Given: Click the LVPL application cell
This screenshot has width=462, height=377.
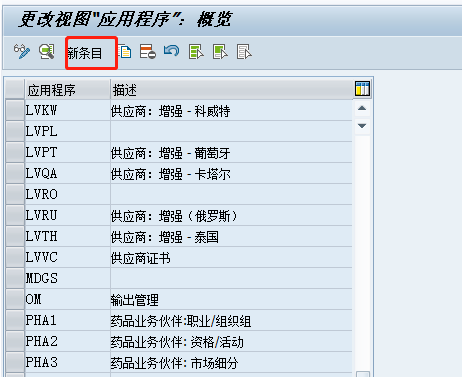Looking at the screenshot, I should 67,131.
